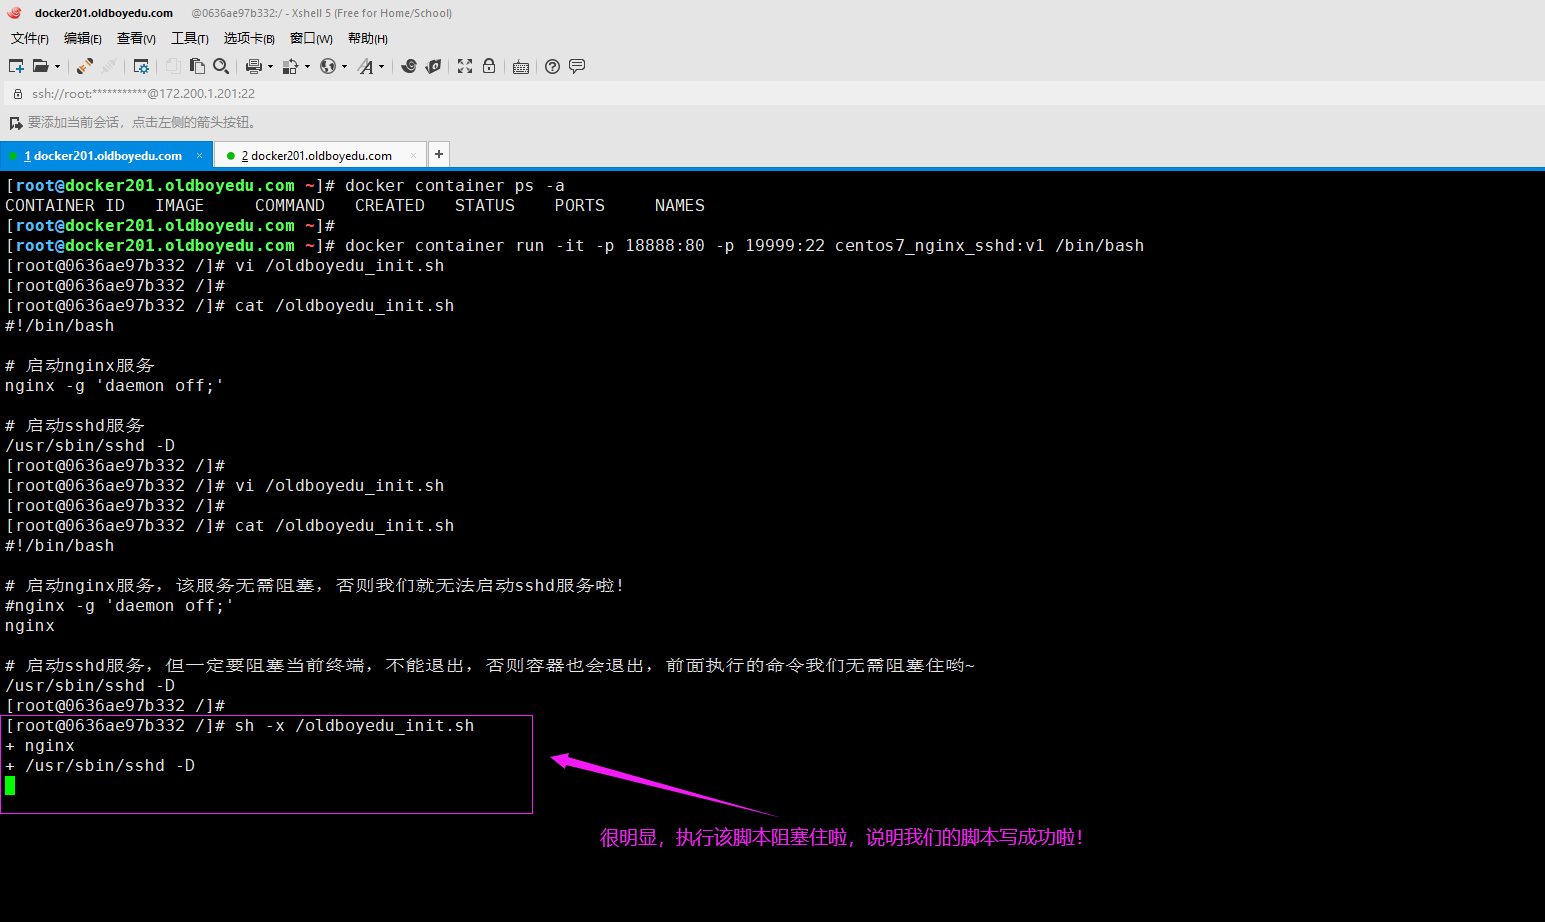Toggle the lock screen padlock icon
Image resolution: width=1545 pixels, height=922 pixels.
coord(489,66)
